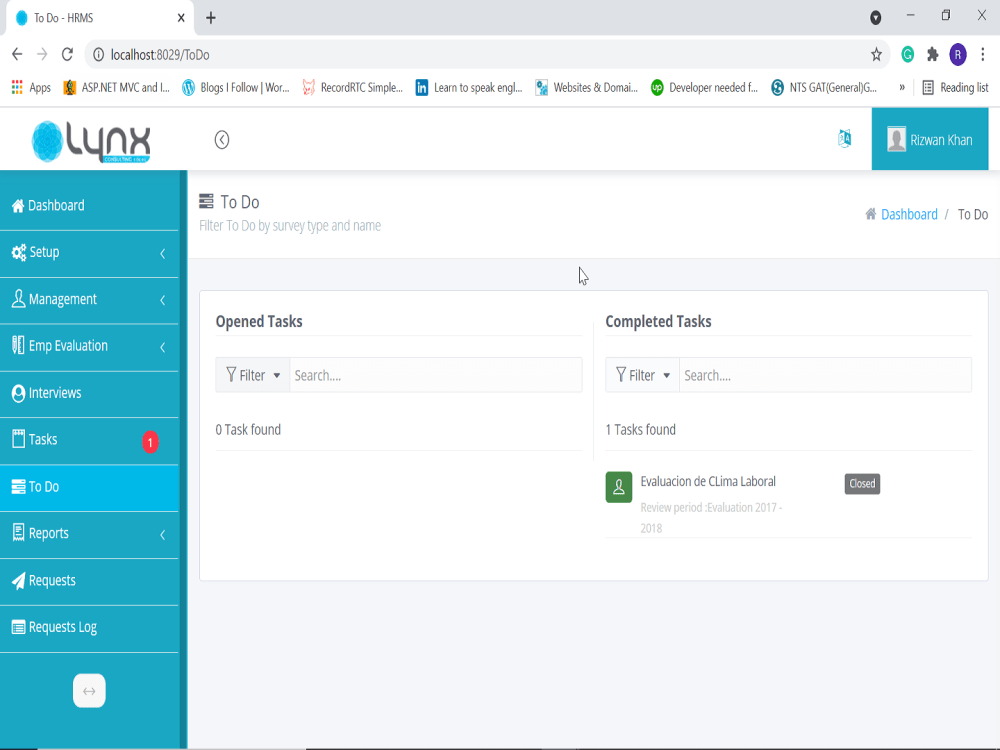This screenshot has height=750, width=1000.
Task: Click the Reports document icon
Action: (18, 533)
